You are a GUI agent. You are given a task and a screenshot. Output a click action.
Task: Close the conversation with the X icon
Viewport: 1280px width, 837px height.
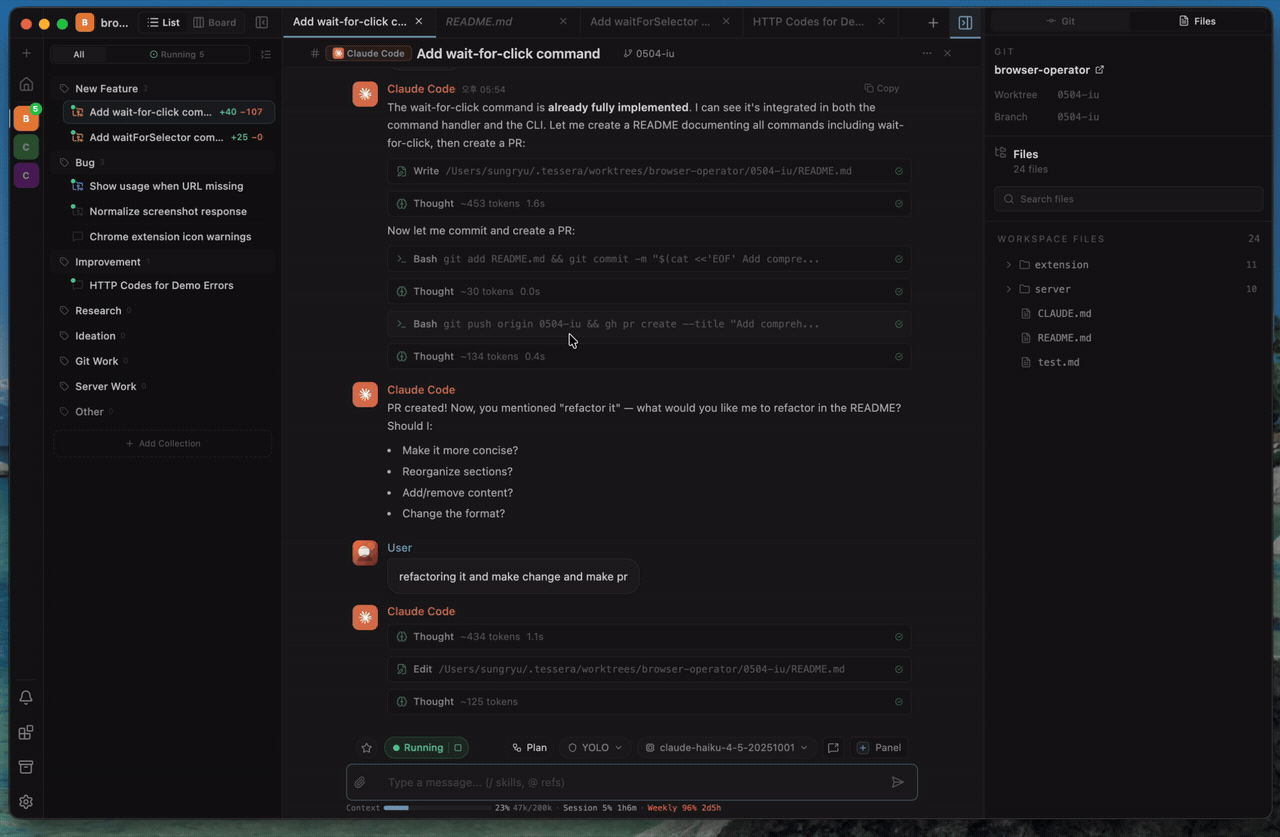pos(948,53)
